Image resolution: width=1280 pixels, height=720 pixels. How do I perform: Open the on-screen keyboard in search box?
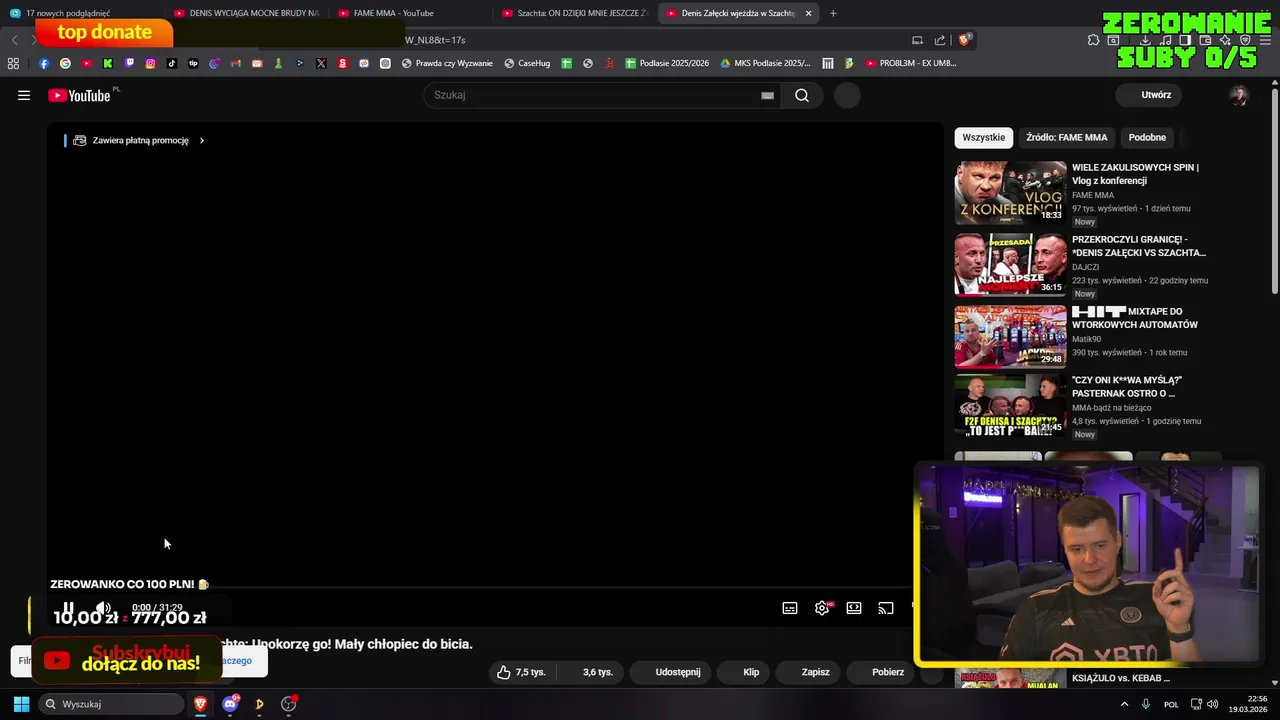pyautogui.click(x=767, y=95)
